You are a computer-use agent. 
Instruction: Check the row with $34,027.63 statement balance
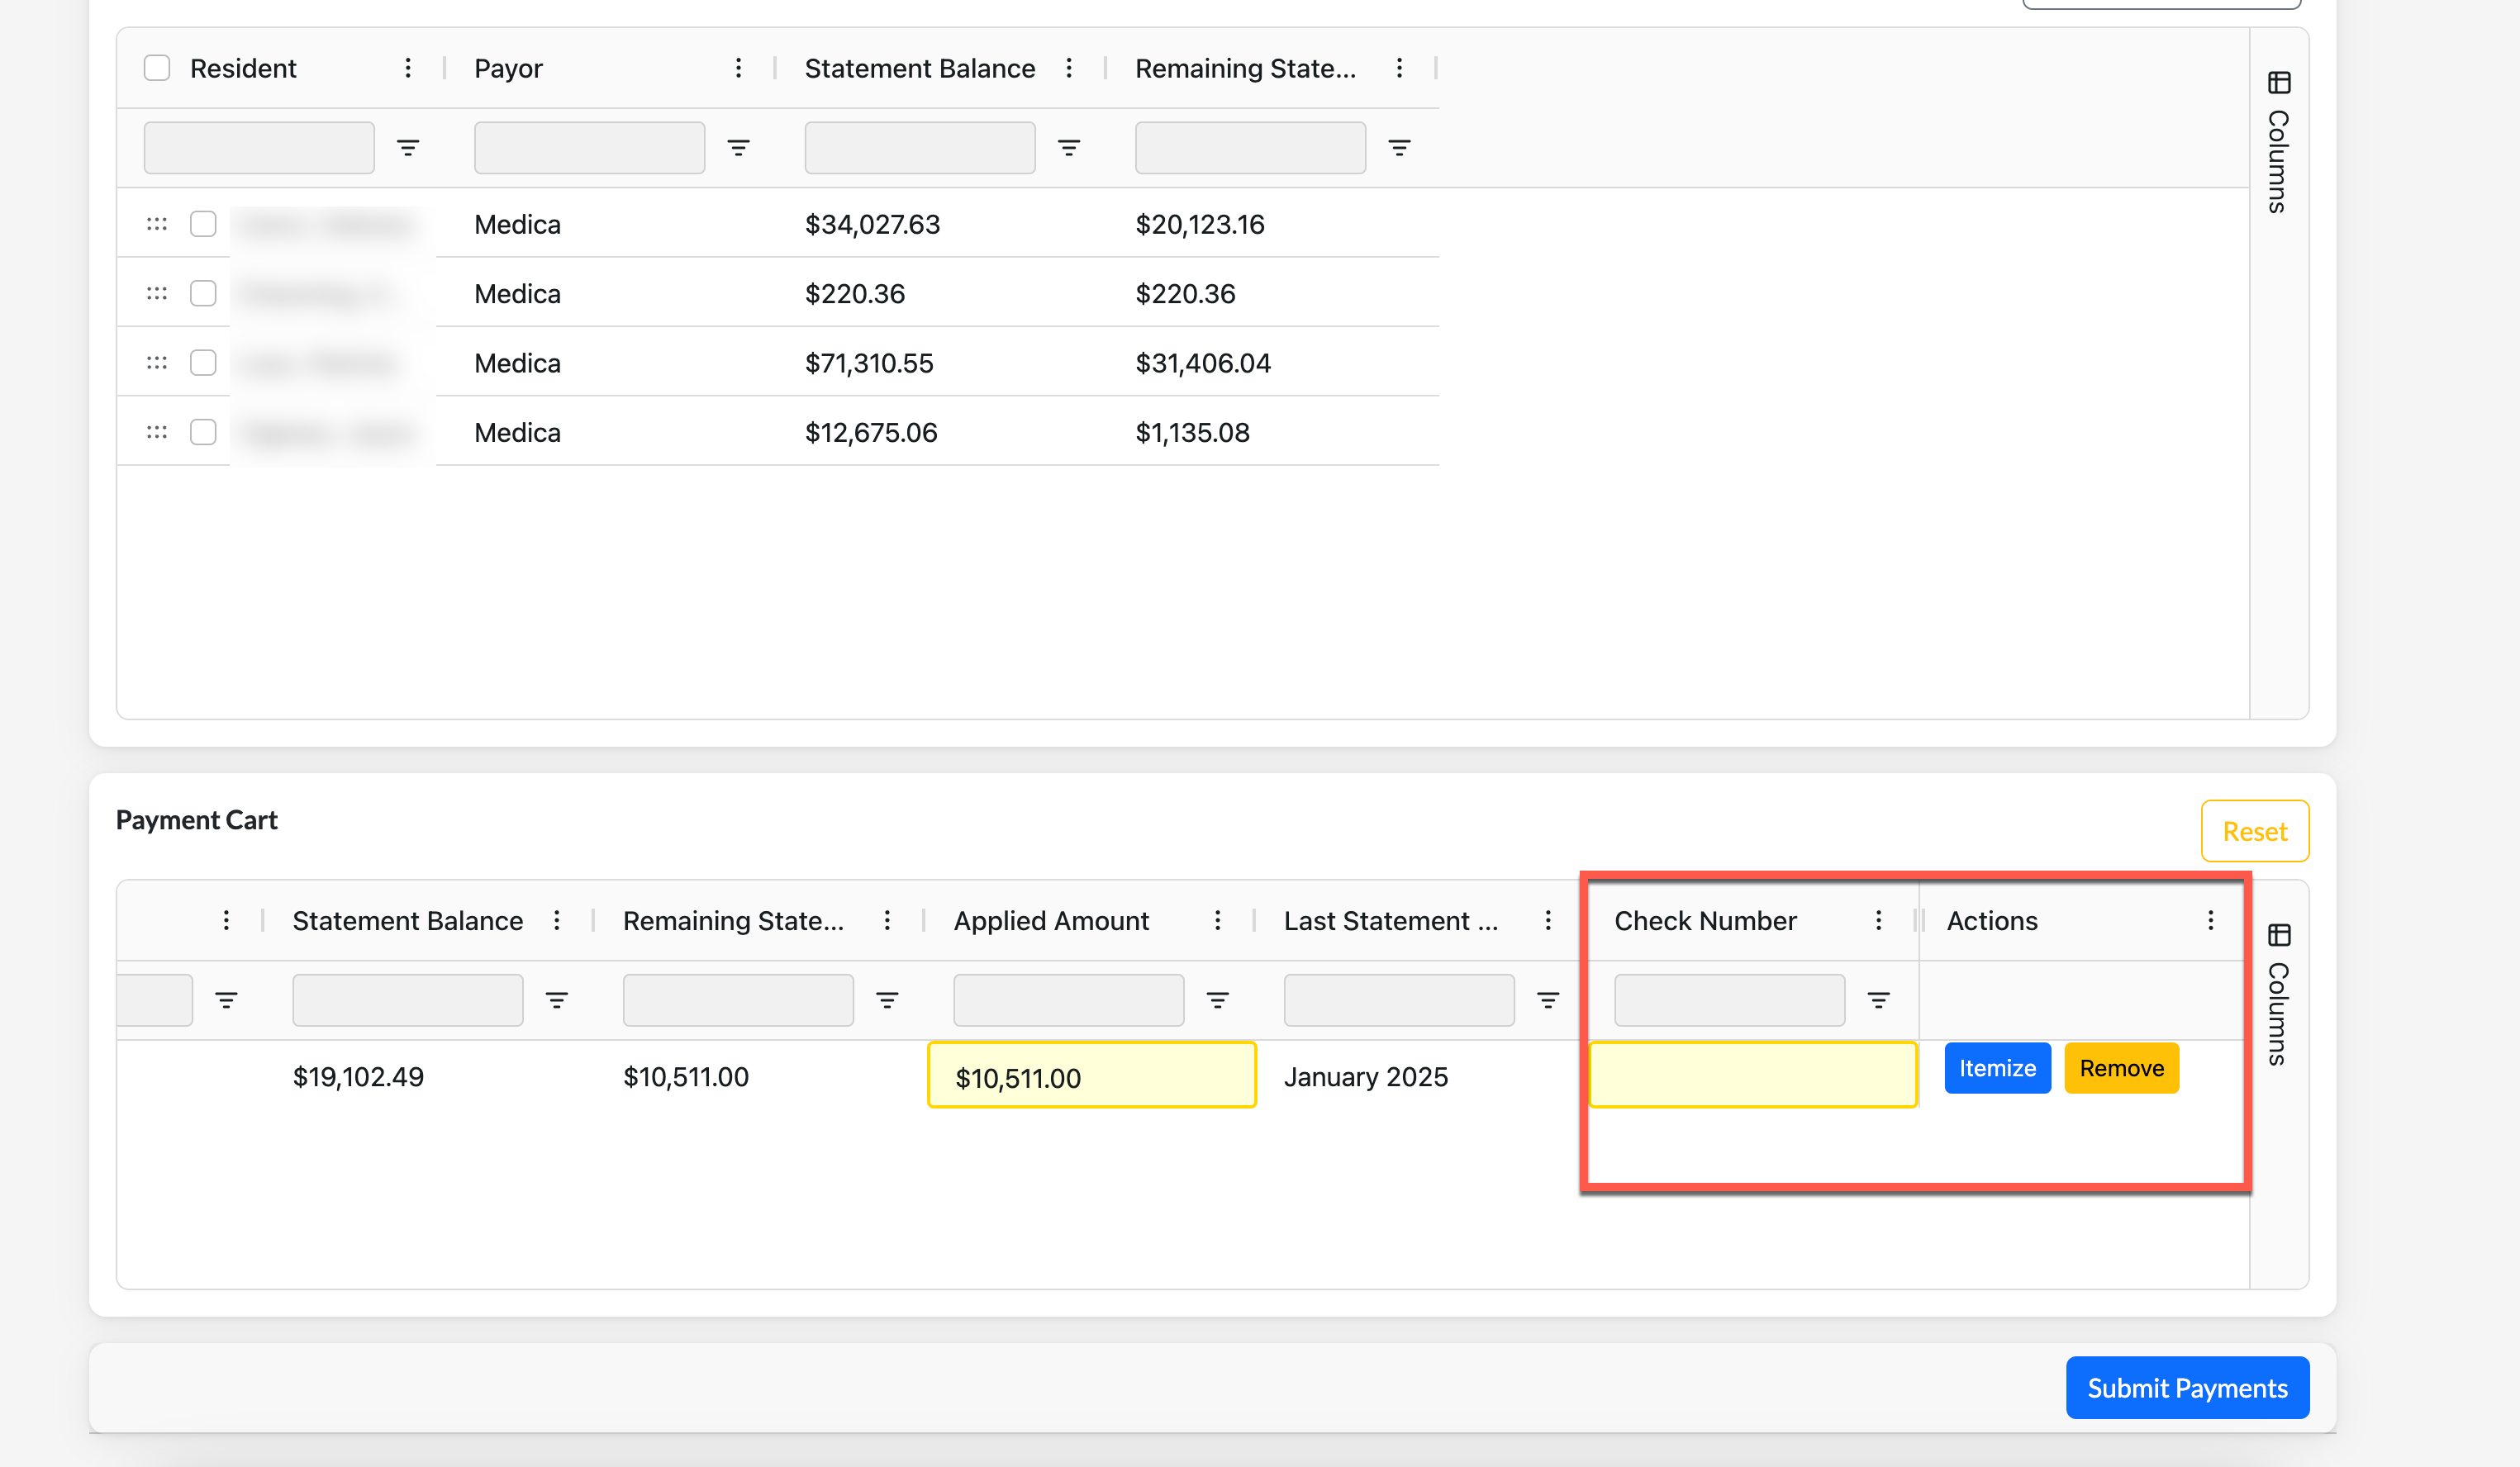pos(203,224)
